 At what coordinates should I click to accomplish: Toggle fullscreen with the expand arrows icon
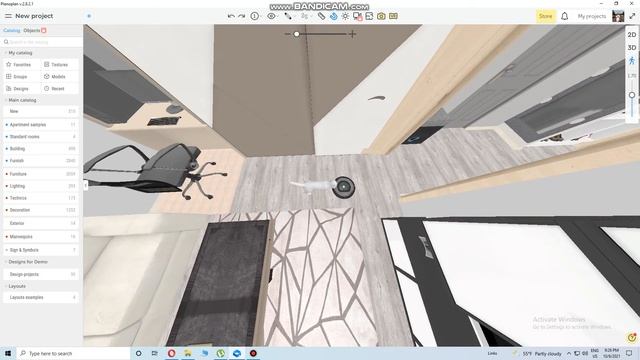coord(632,16)
